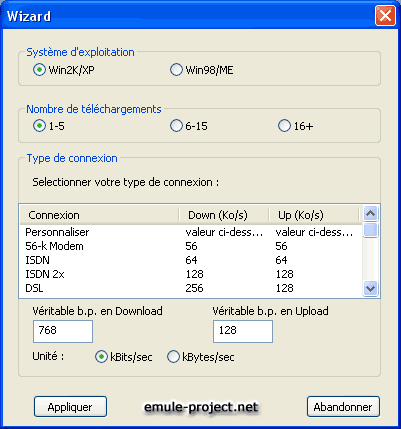Sort by the Connexion column header
Viewport: 401px width, 429px height.
[x=100, y=215]
